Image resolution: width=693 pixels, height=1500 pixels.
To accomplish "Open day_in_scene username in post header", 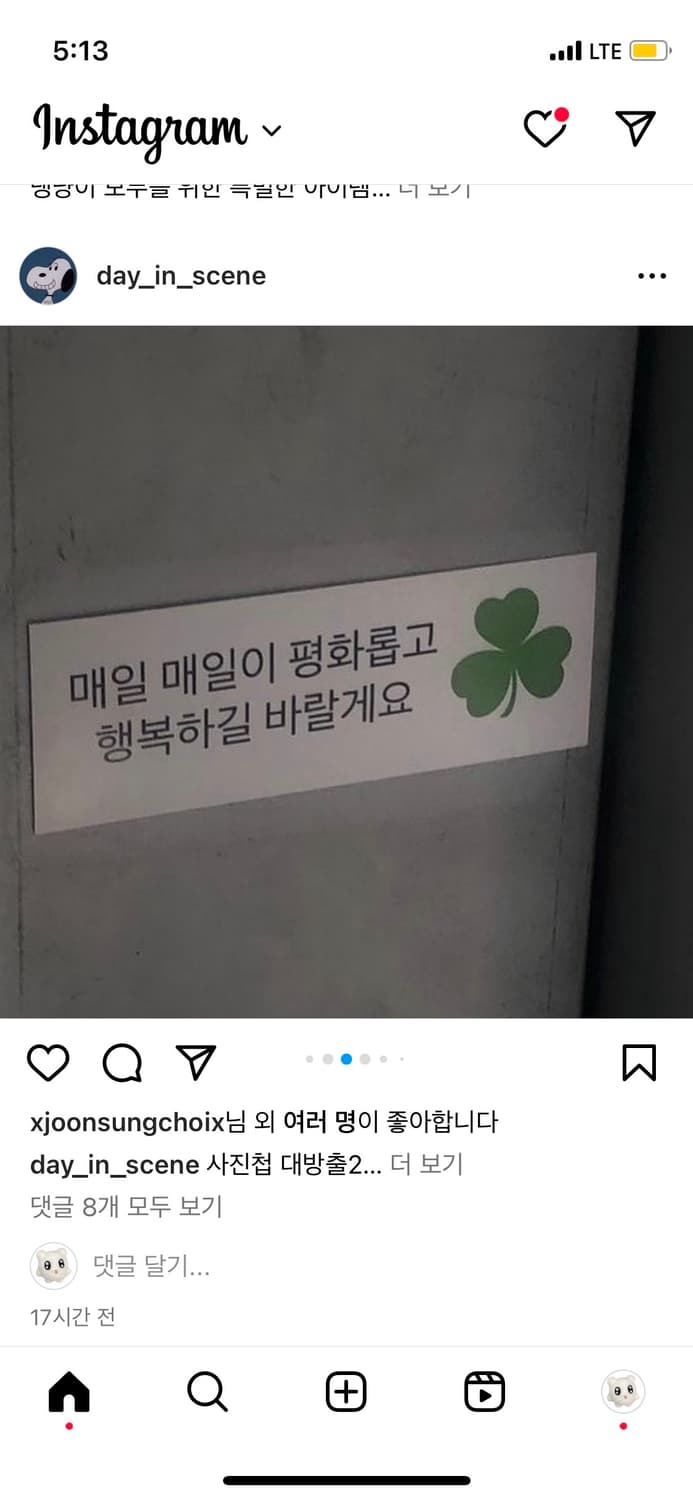I will pyautogui.click(x=181, y=276).
